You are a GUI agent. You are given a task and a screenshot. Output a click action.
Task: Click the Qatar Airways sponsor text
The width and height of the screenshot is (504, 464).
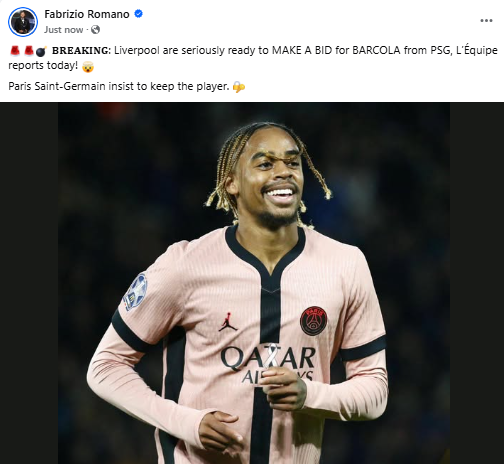[x=268, y=364]
